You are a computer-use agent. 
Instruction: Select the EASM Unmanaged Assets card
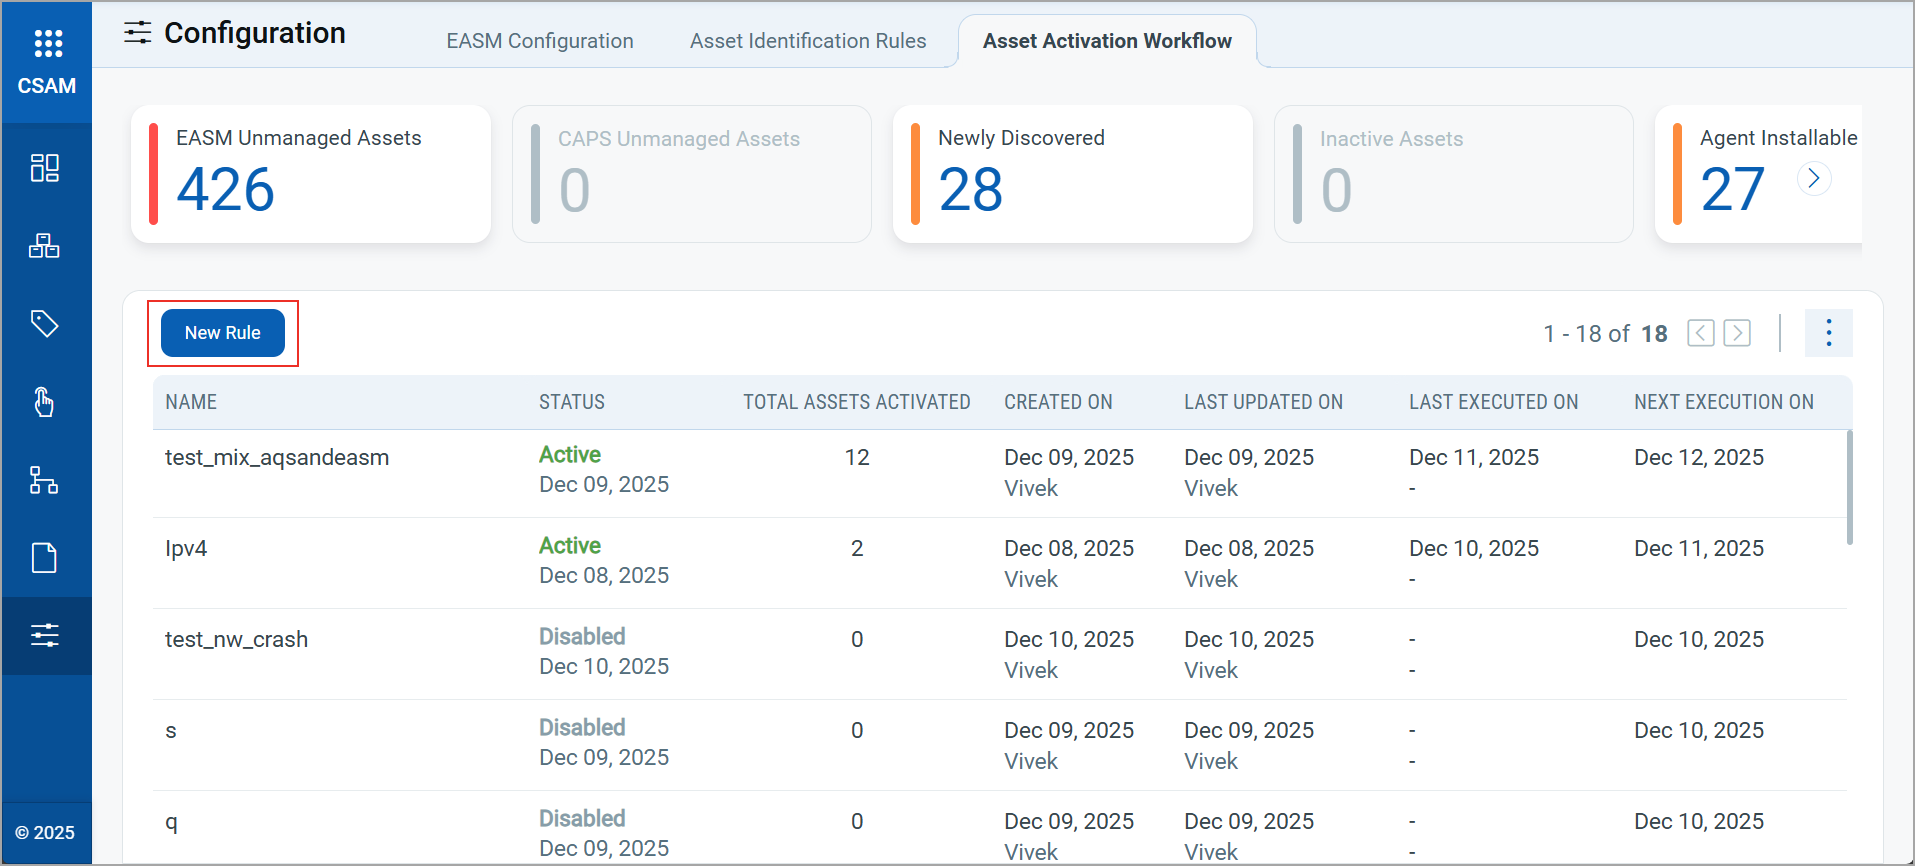(x=310, y=174)
